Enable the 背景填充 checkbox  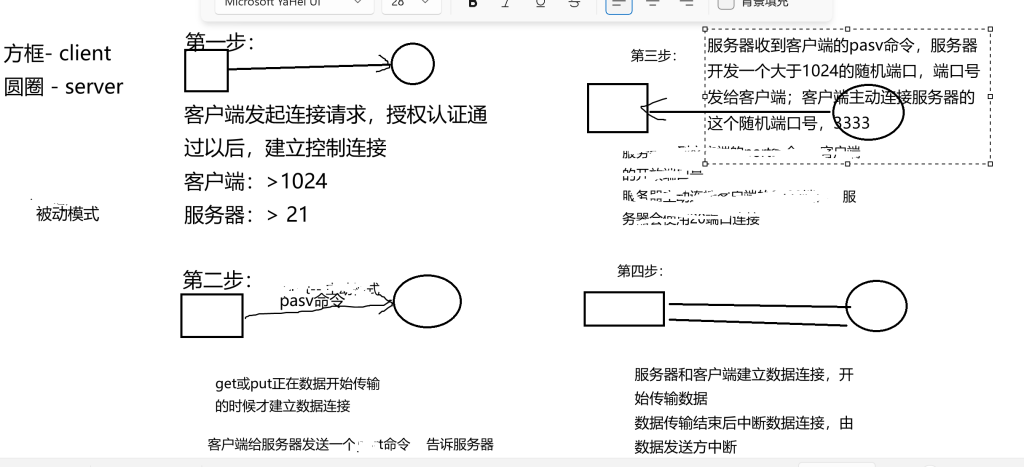[726, 4]
